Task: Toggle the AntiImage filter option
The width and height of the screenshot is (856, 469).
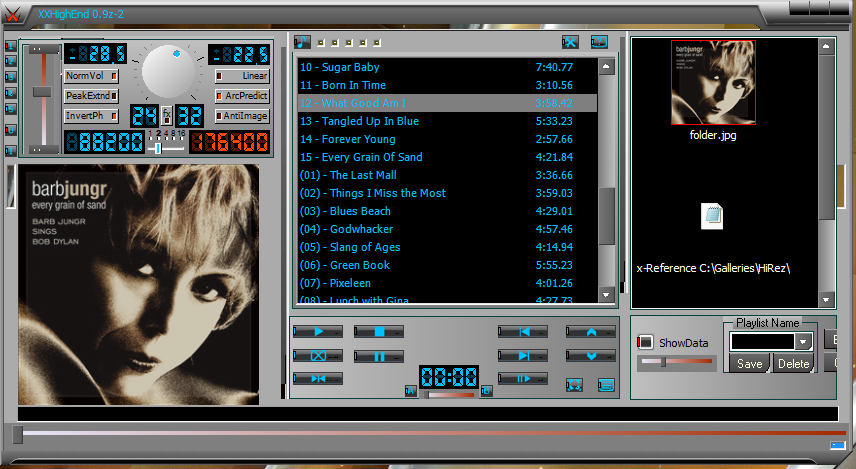Action: 242,116
